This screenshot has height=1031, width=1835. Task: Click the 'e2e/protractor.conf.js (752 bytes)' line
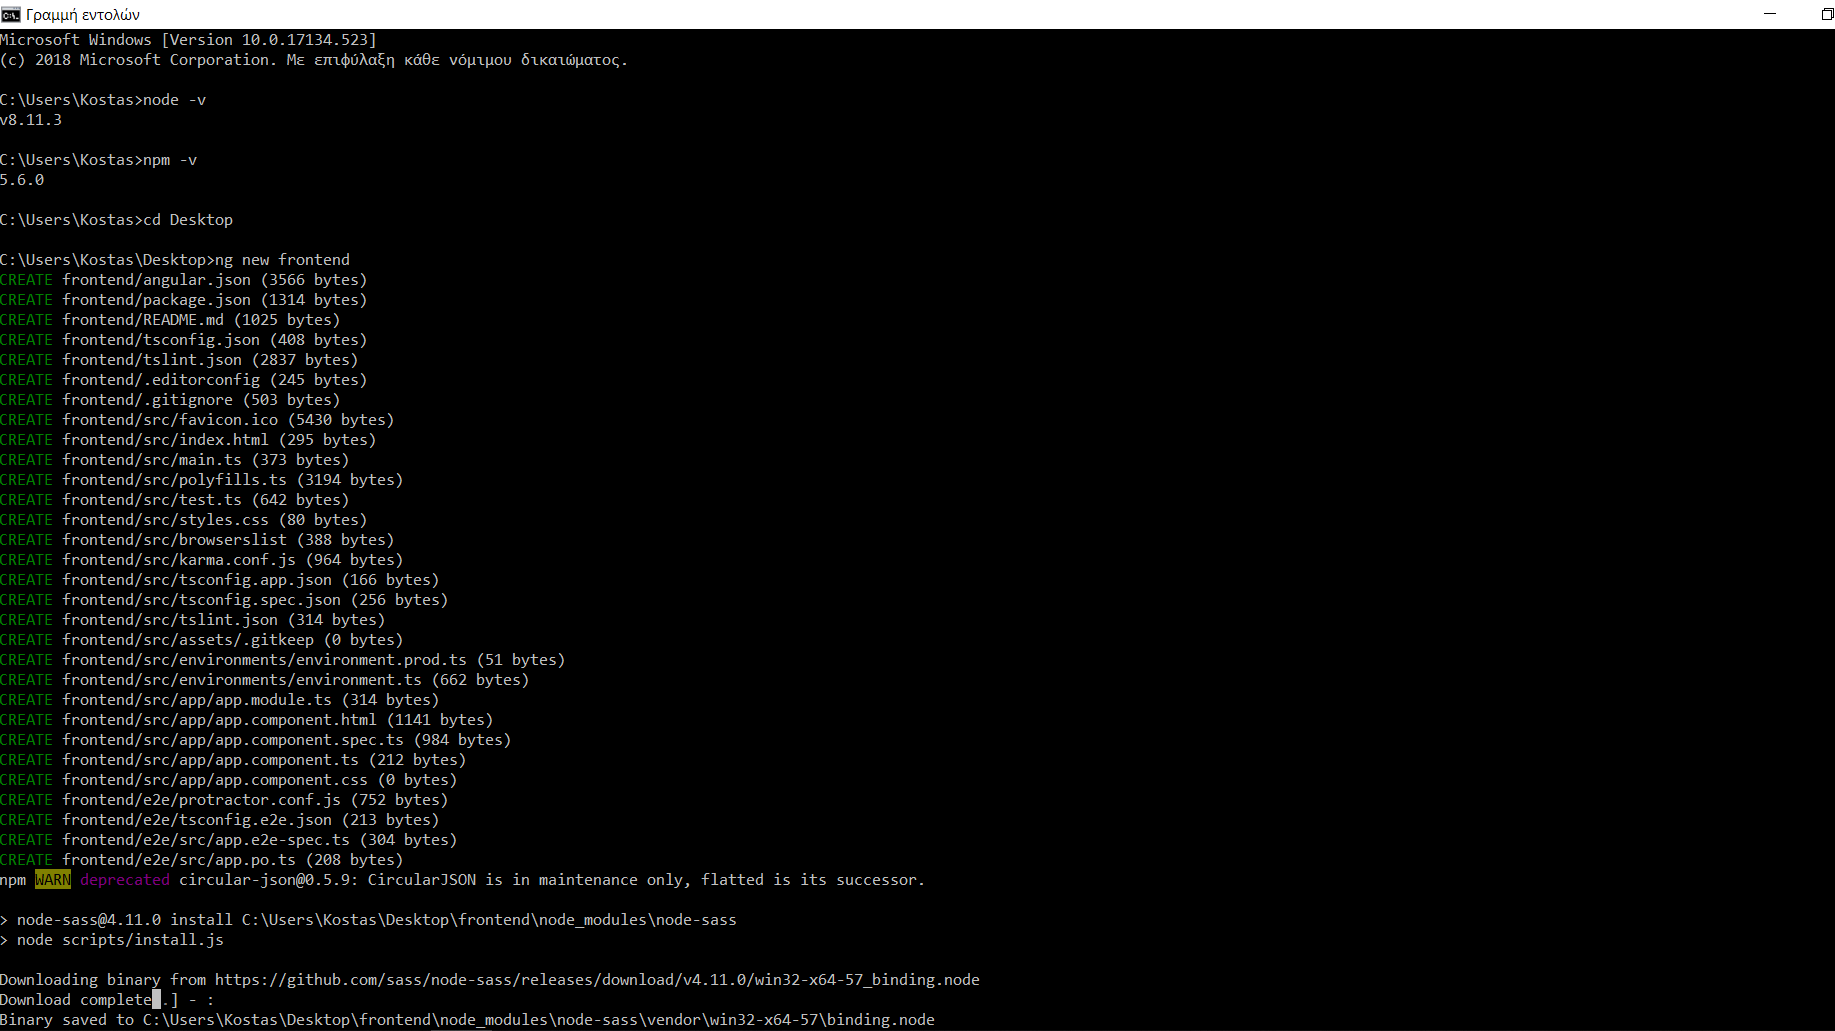[x=224, y=800]
